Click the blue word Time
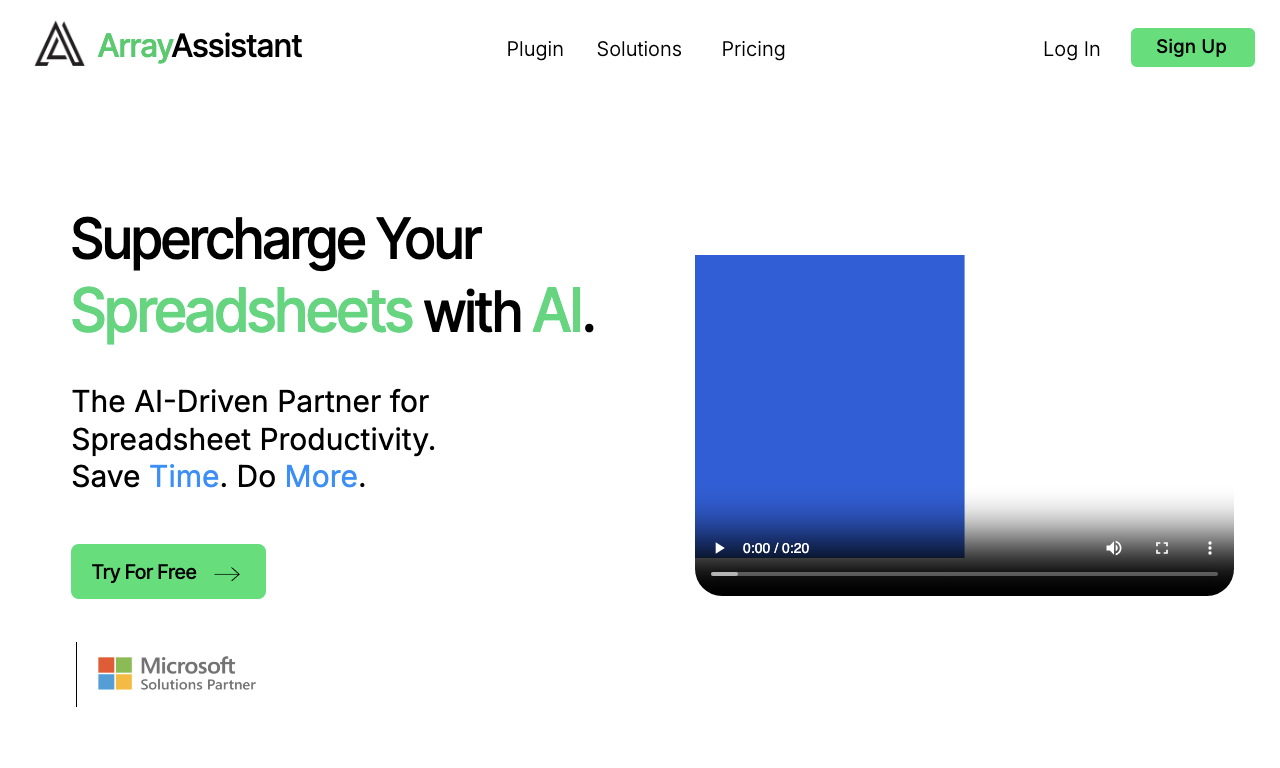The image size is (1280, 768). 184,477
